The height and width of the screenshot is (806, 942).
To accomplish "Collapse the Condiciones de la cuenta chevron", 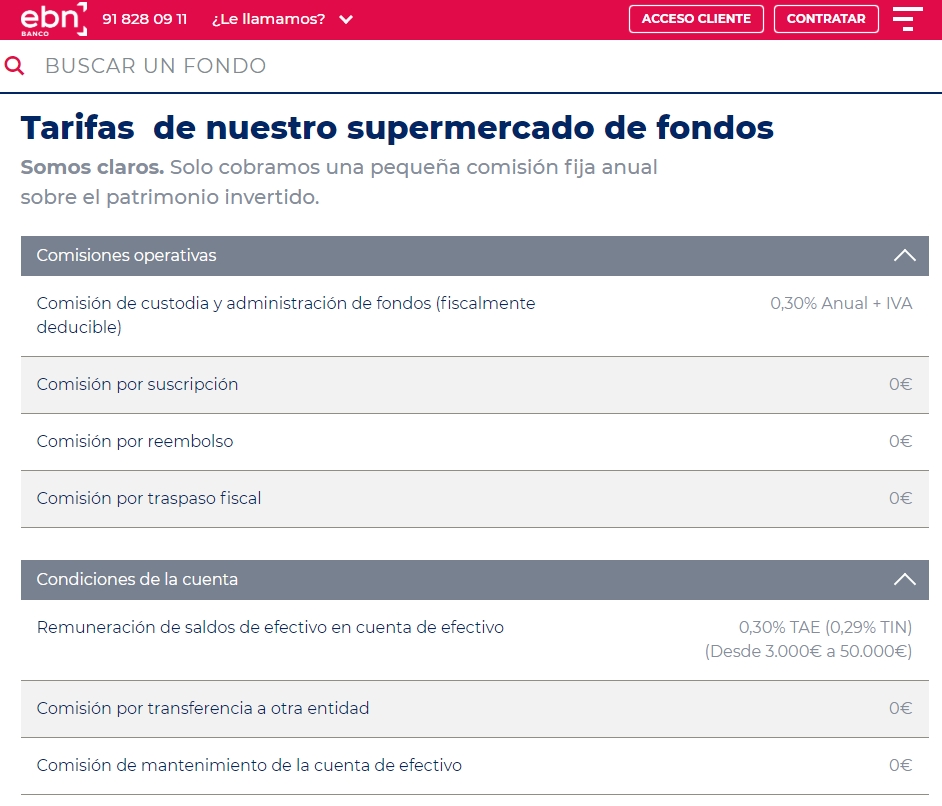I will pos(904,579).
